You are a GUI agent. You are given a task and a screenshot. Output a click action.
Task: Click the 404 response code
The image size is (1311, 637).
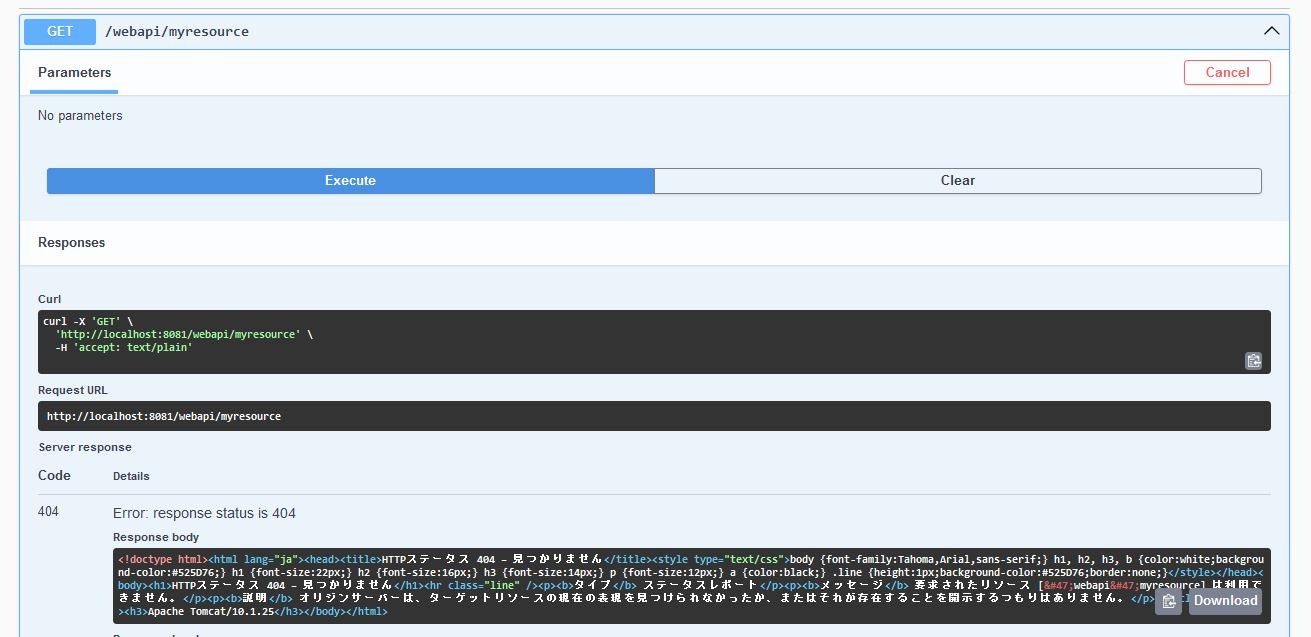tap(48, 512)
